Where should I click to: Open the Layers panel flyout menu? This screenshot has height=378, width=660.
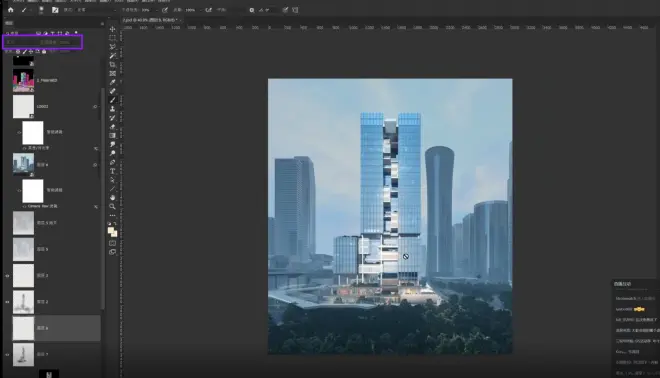(102, 24)
